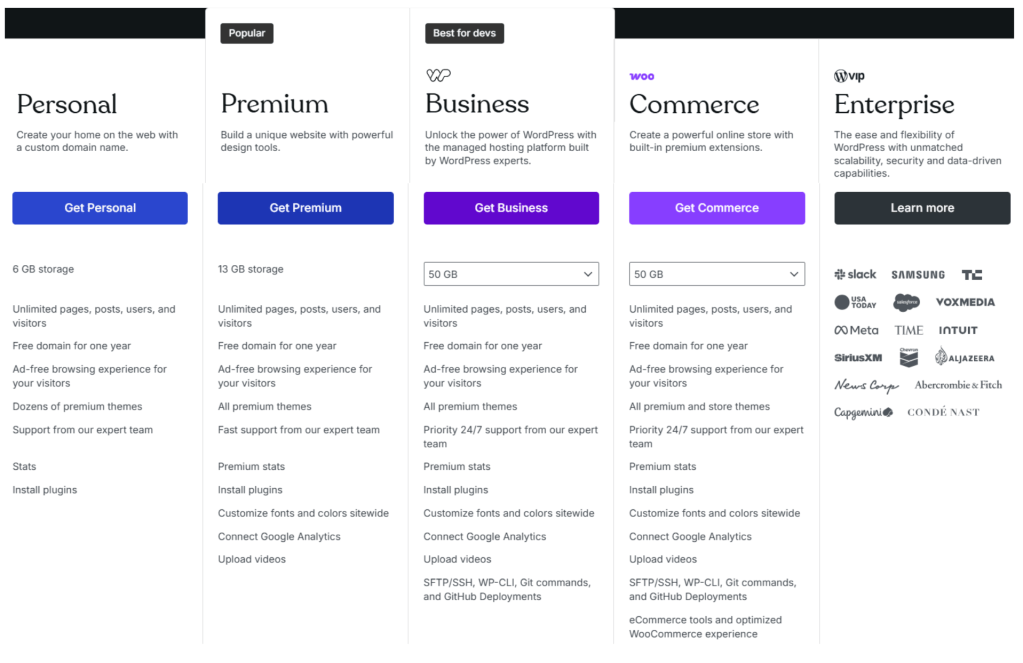1023x663 pixels.
Task: Click the TechCrunch logo
Action: pos(971,273)
